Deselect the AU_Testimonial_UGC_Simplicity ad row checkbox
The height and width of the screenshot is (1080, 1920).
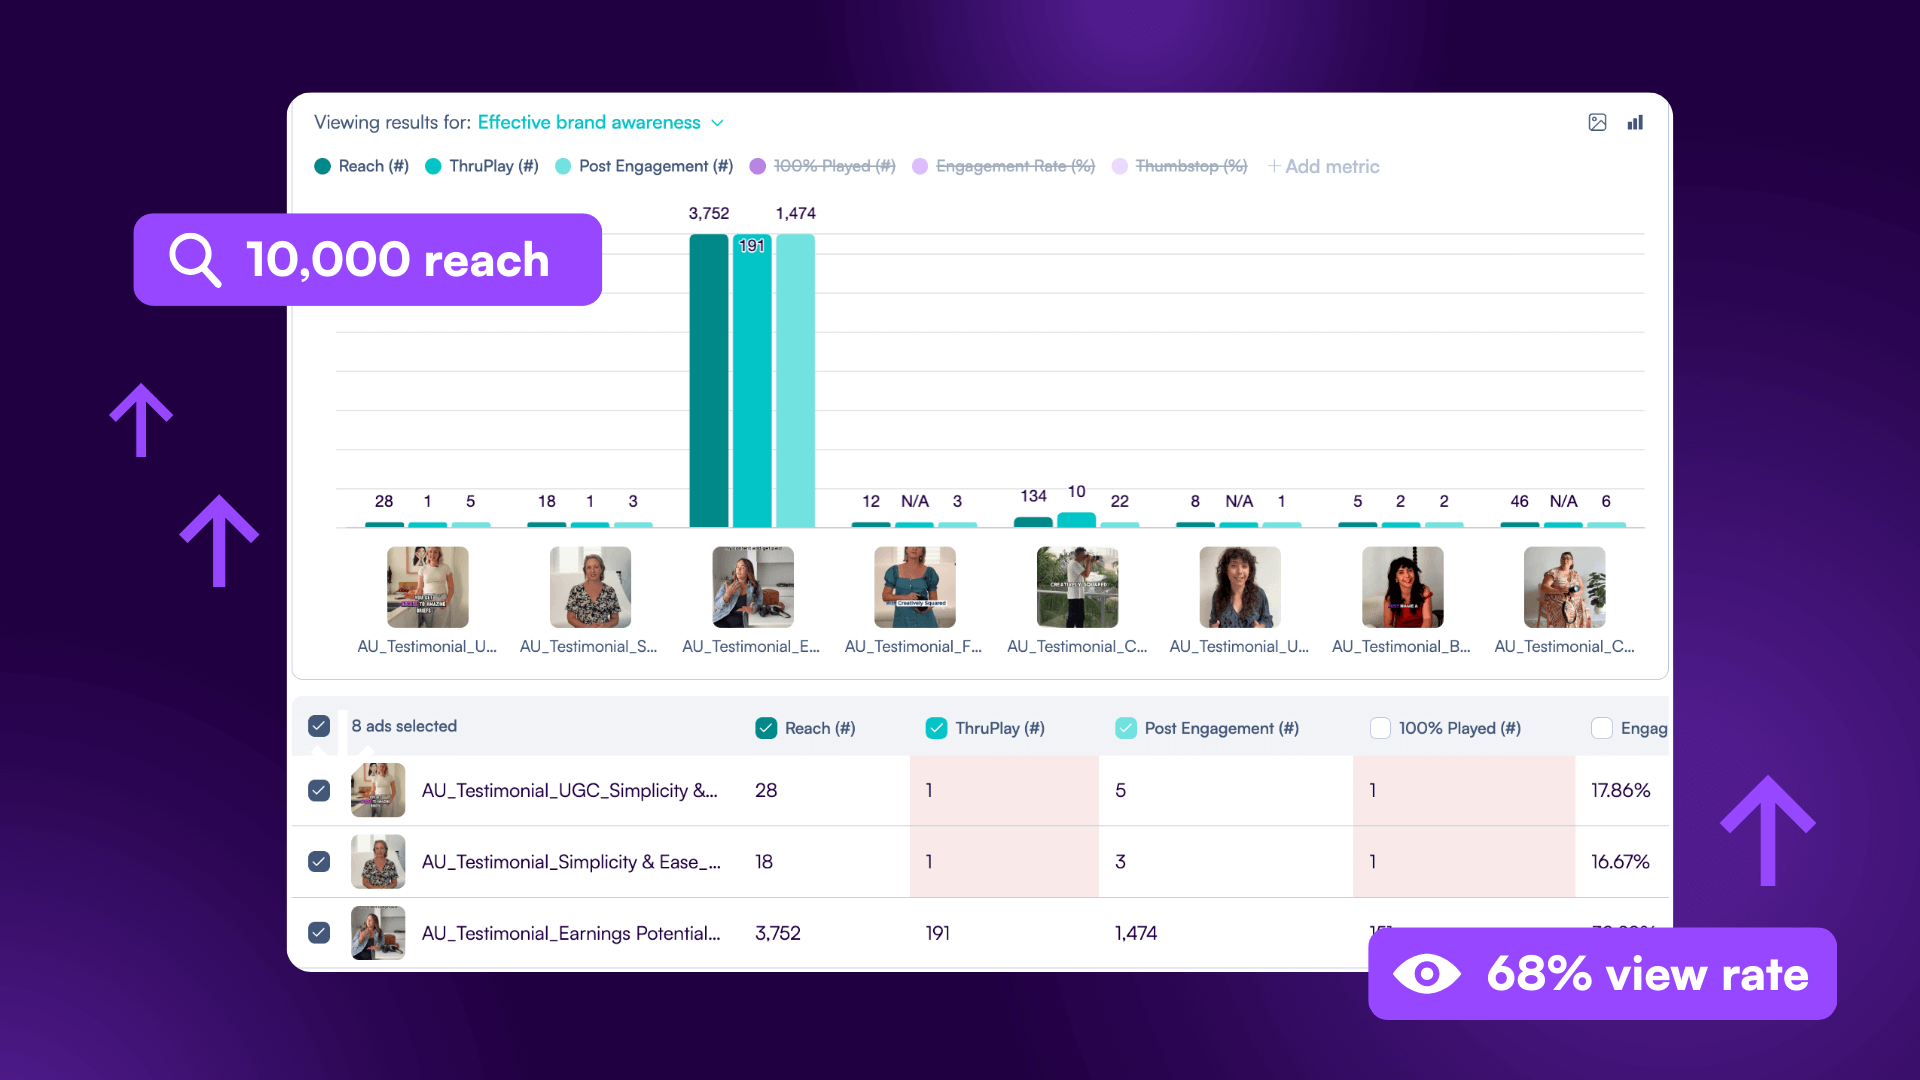click(319, 790)
